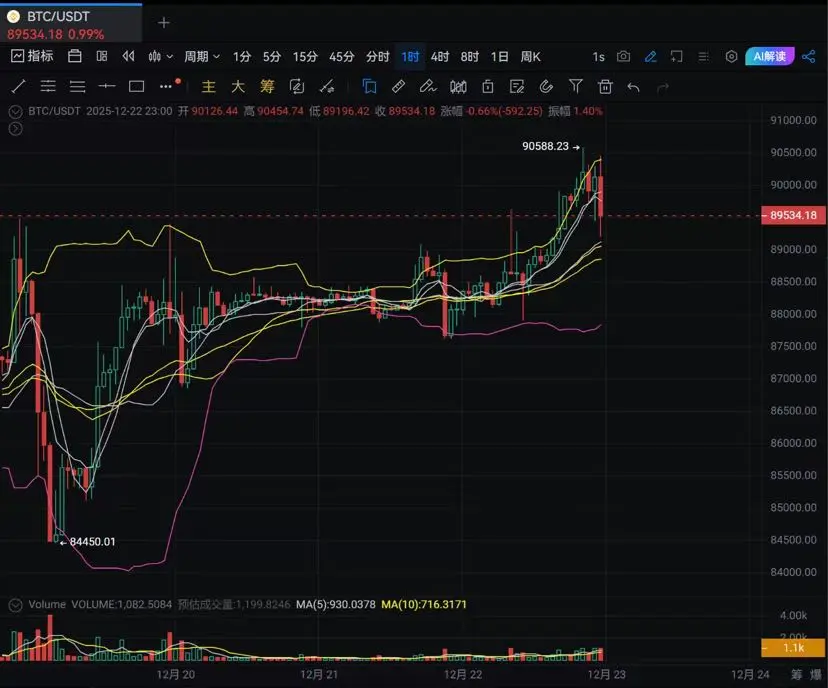Expand the second indicator row arrow
Viewport: 828px width, 688px height.
click(15, 128)
